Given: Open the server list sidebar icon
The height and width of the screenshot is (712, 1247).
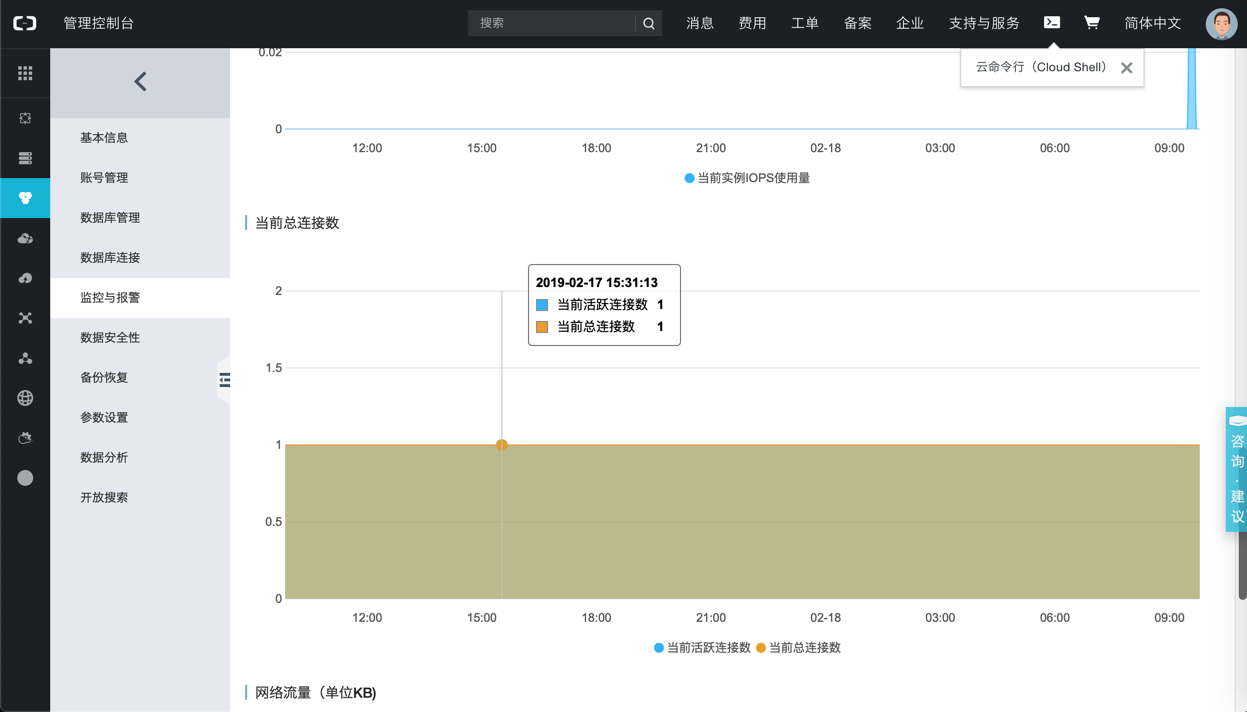Looking at the screenshot, I should (x=25, y=158).
